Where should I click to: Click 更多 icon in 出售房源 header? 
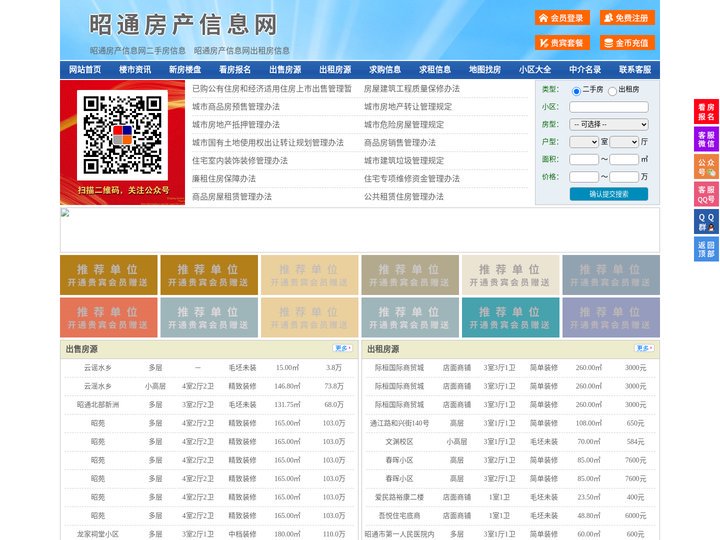tap(343, 348)
